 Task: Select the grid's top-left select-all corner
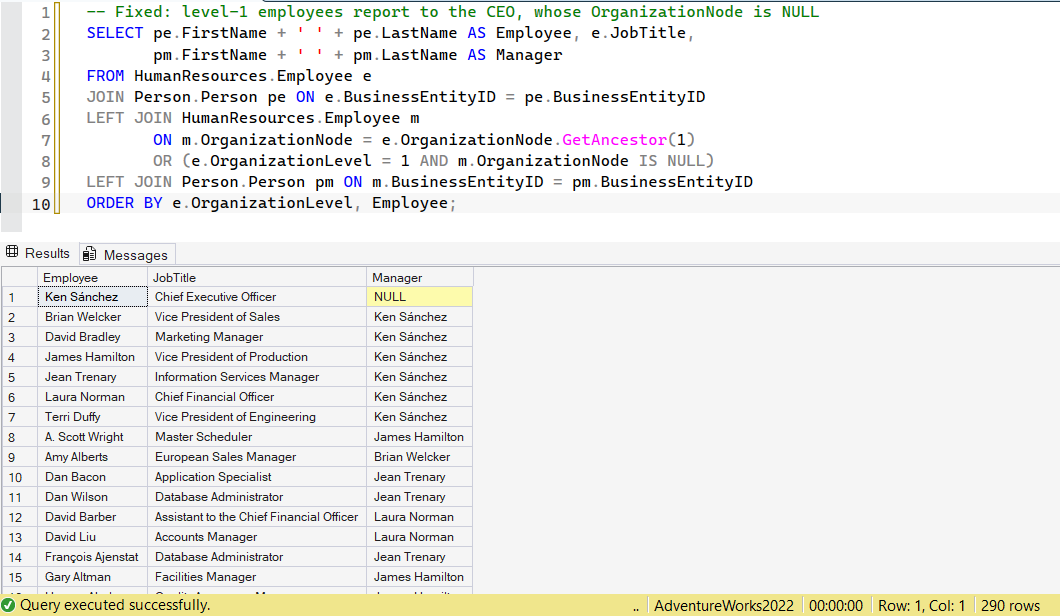point(20,277)
